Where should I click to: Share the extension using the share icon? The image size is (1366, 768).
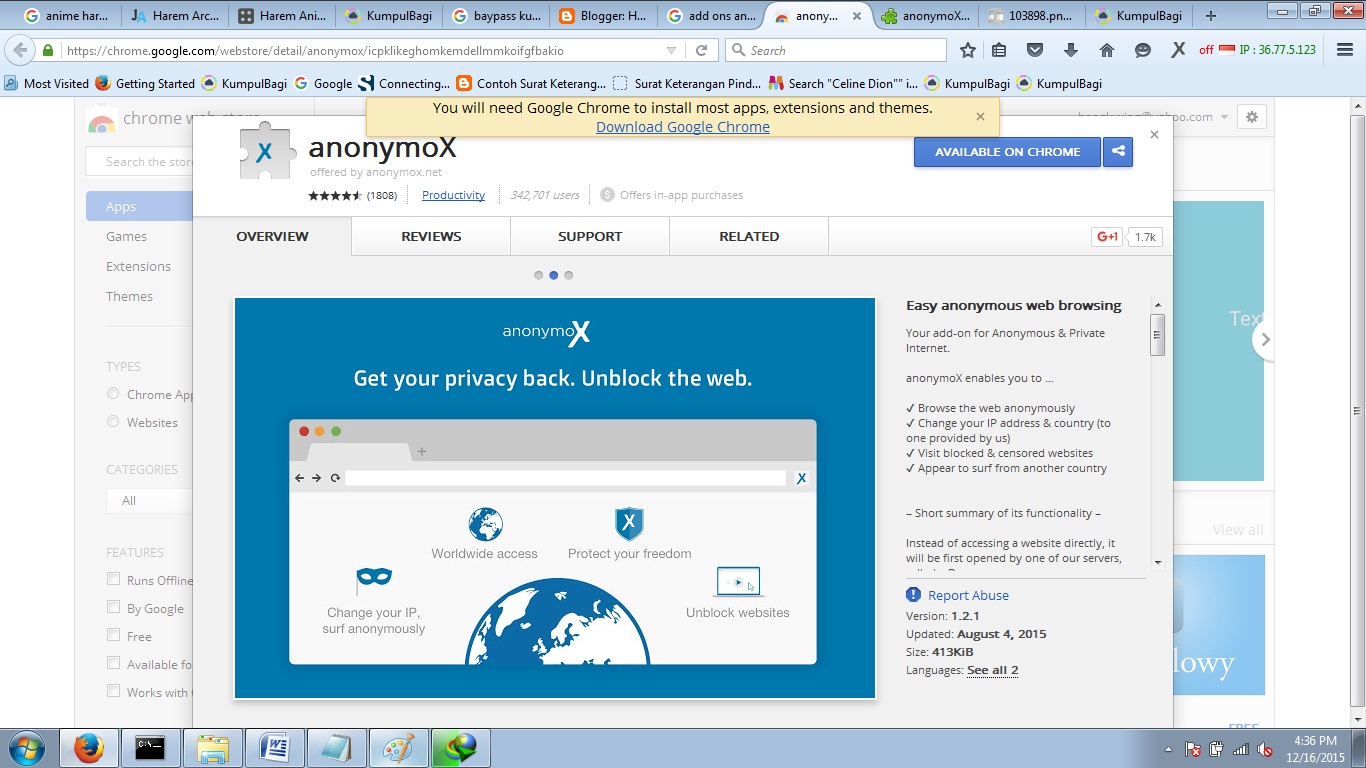[x=1118, y=152]
